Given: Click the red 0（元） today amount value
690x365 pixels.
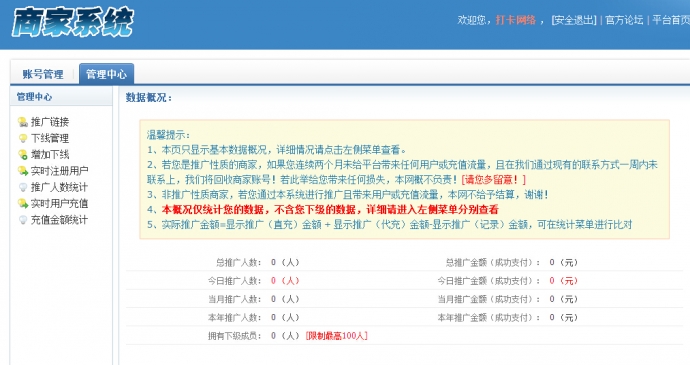Looking at the screenshot, I should [563, 281].
